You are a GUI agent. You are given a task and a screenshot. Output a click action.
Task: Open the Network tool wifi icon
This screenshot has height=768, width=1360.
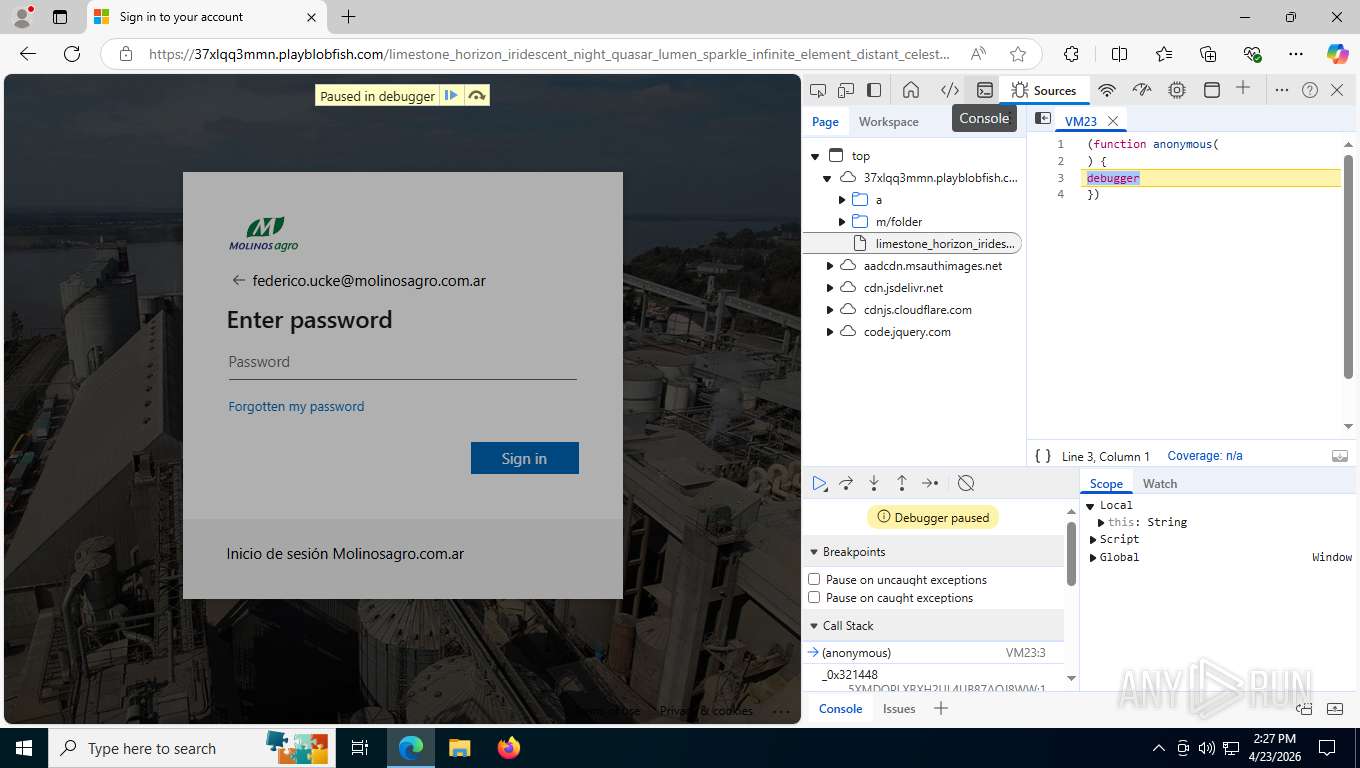point(1106,90)
